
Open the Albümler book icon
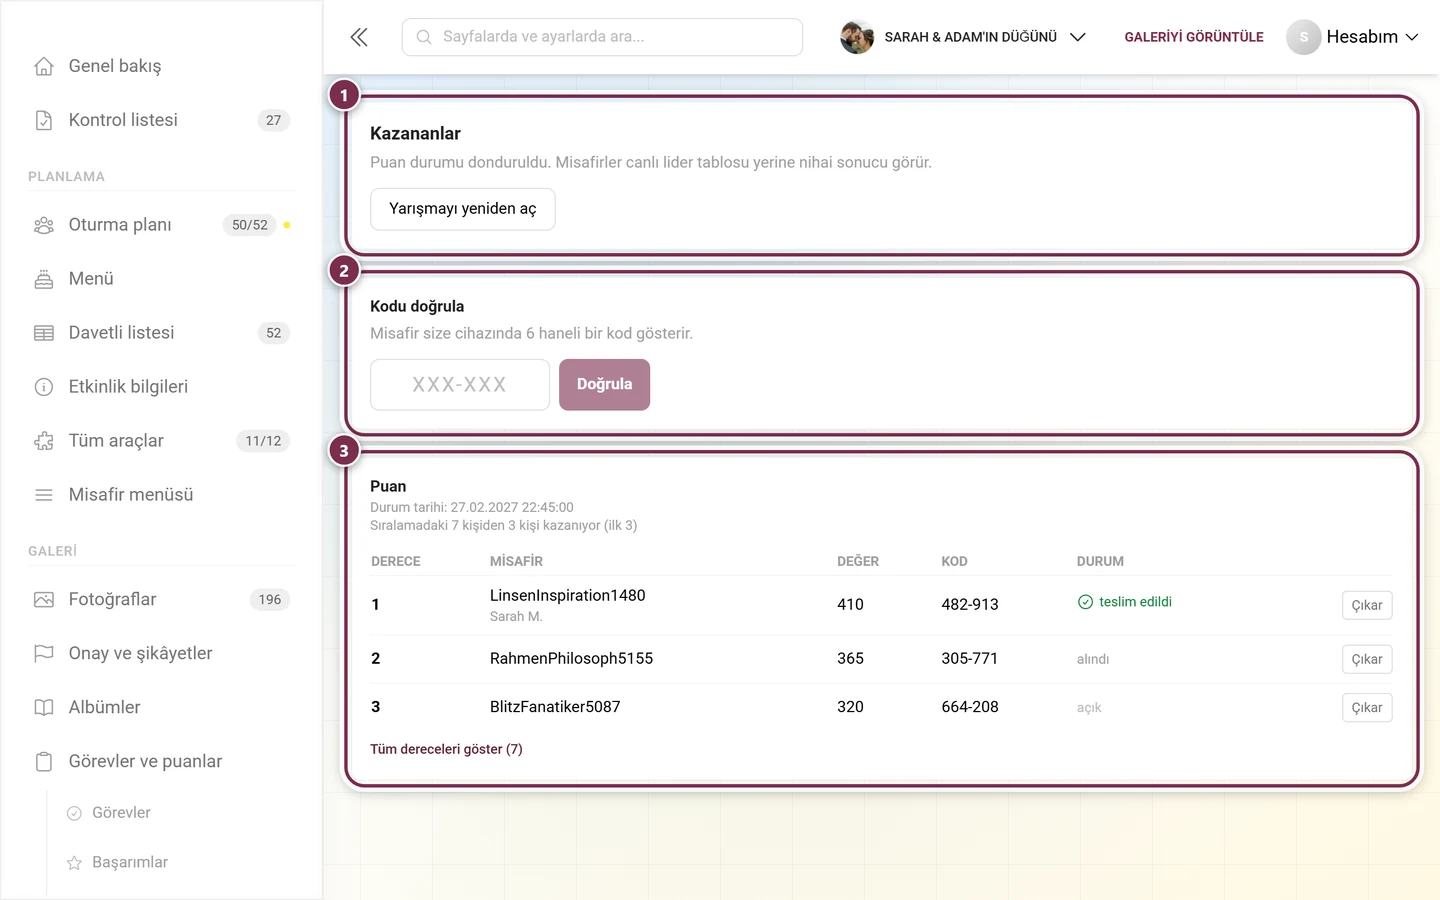click(44, 708)
